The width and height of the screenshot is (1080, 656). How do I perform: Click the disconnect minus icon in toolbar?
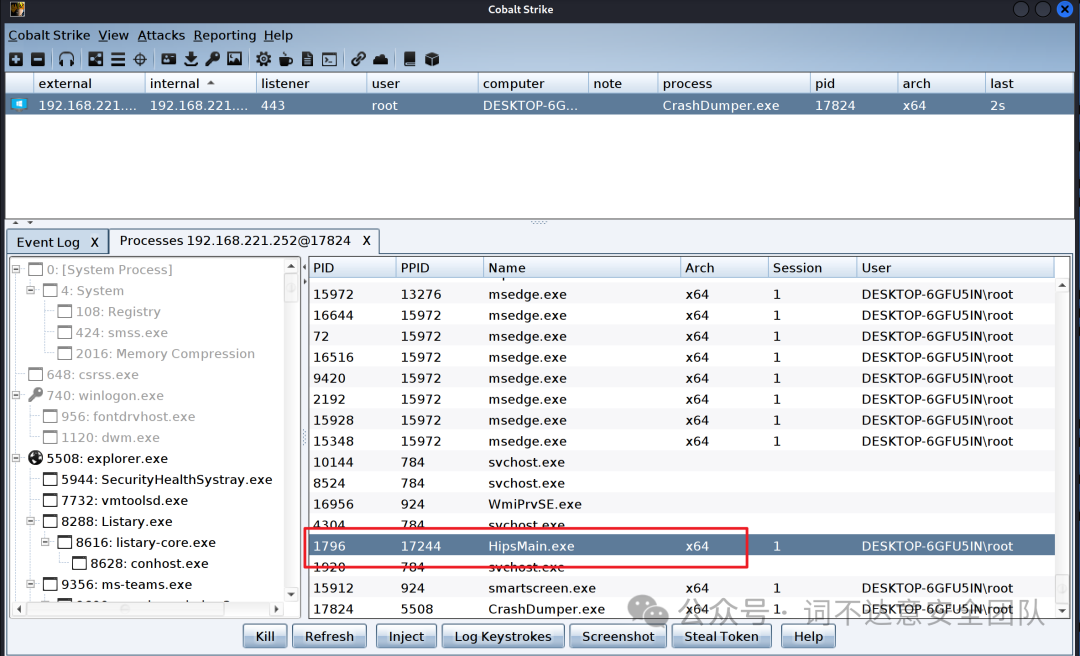pos(38,60)
